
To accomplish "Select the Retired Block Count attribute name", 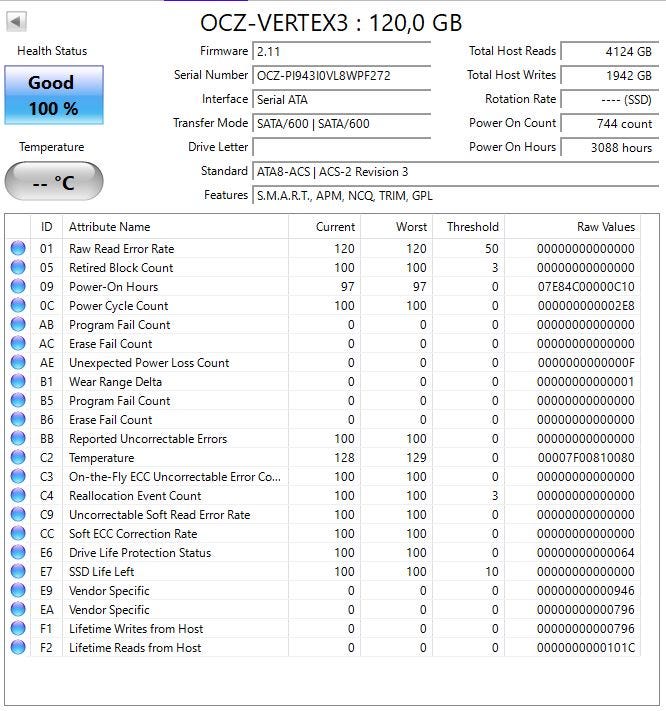I will [121, 268].
